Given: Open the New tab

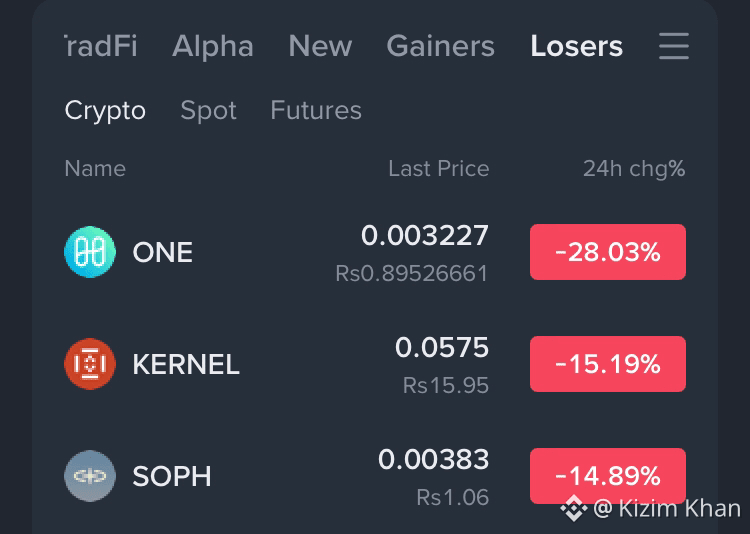Looking at the screenshot, I should coord(320,46).
